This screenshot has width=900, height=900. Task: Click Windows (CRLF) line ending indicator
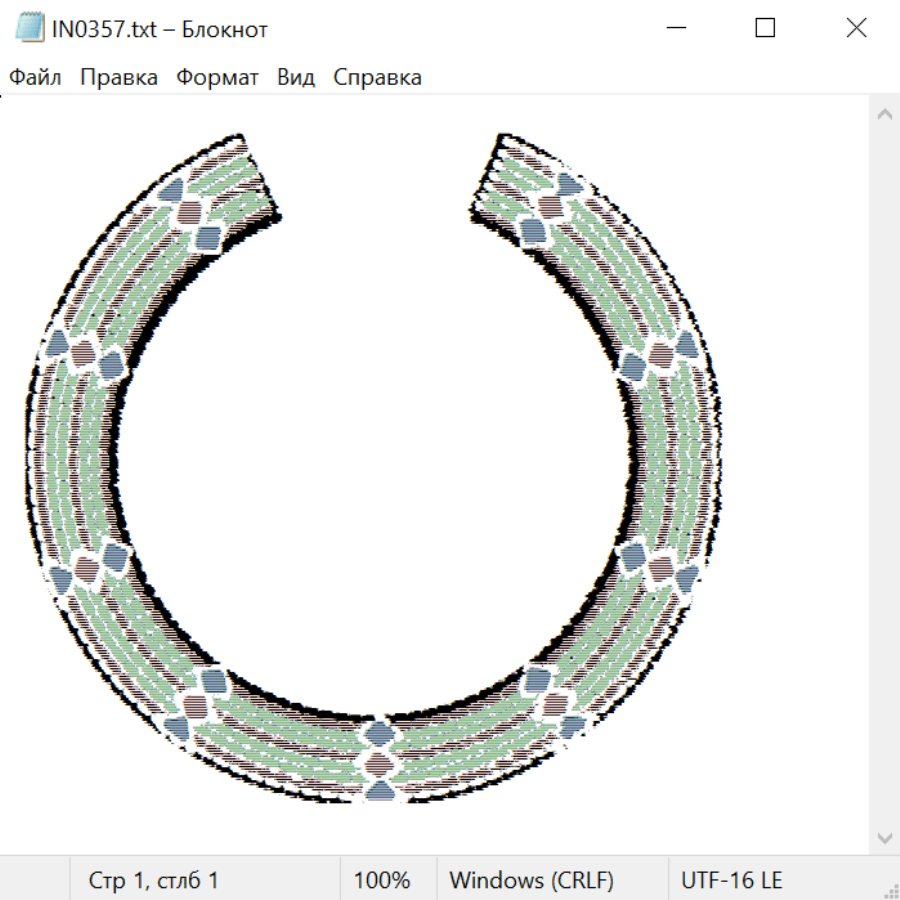click(531, 881)
